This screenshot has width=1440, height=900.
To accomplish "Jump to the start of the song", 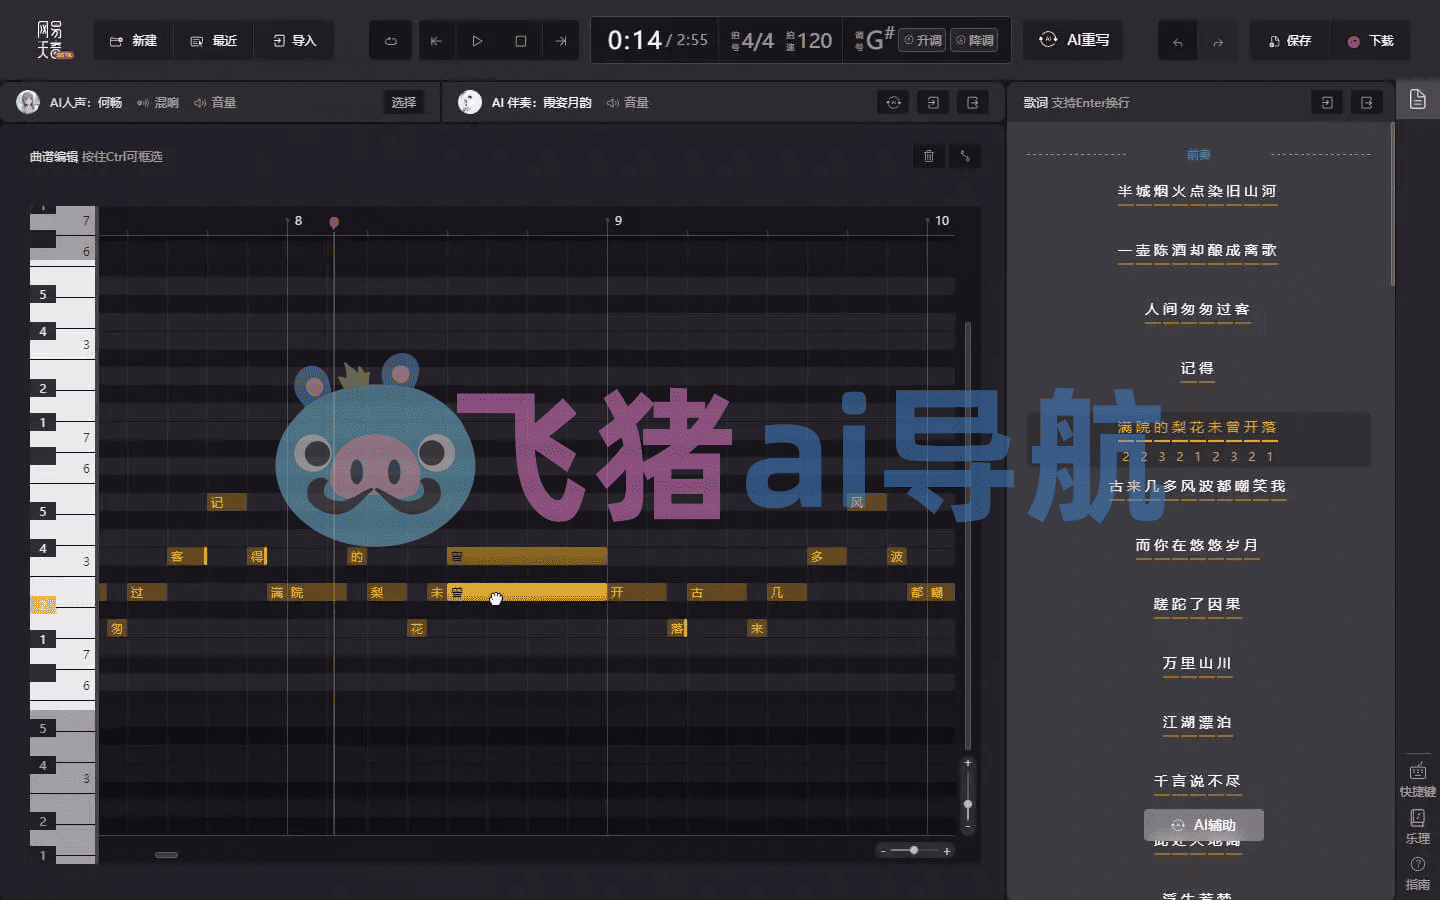I will coord(436,41).
